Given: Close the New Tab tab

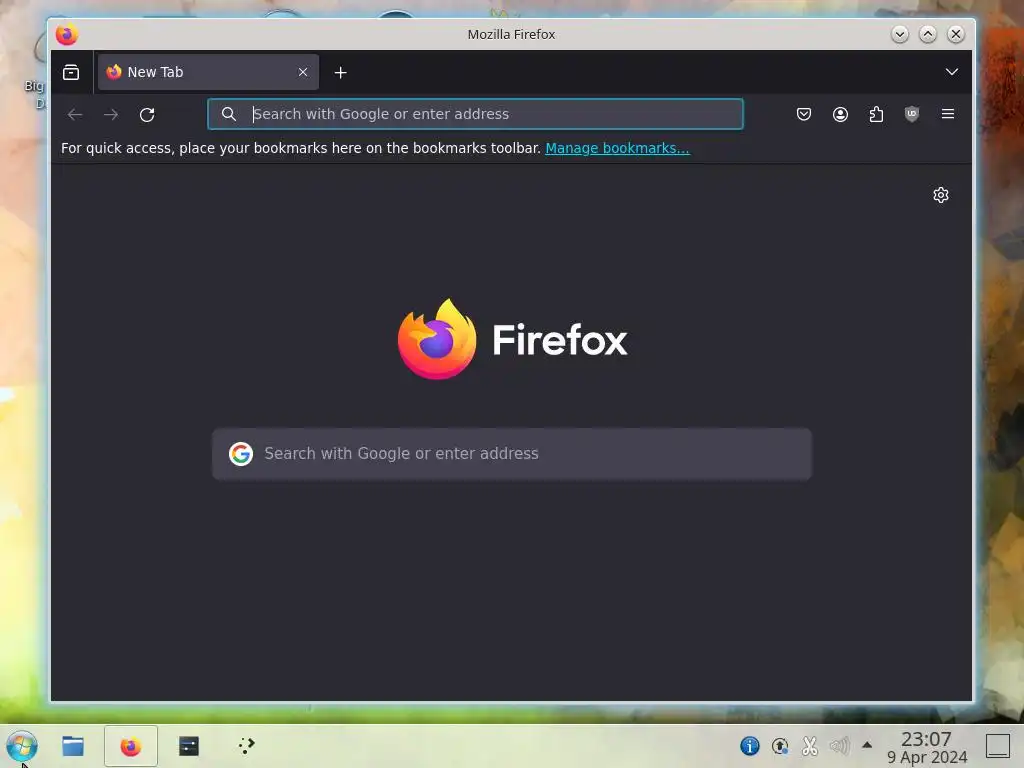Looking at the screenshot, I should (x=303, y=72).
